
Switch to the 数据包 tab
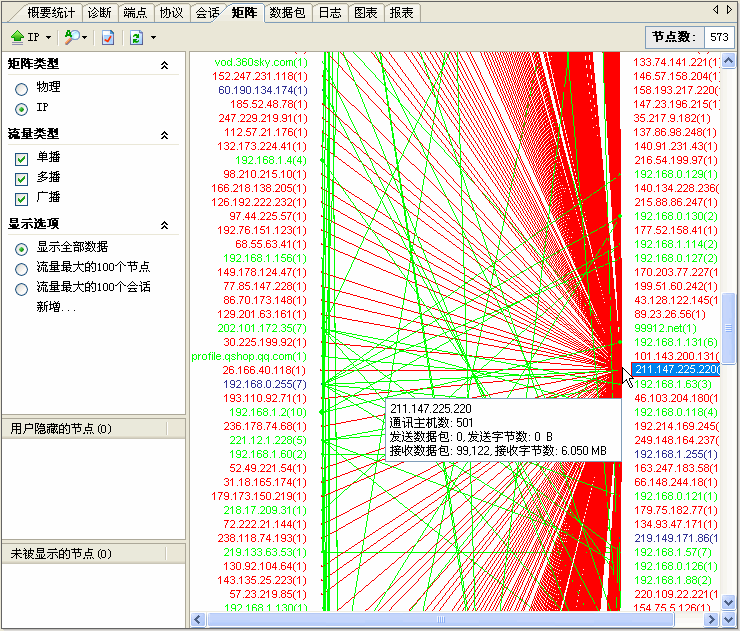(288, 13)
